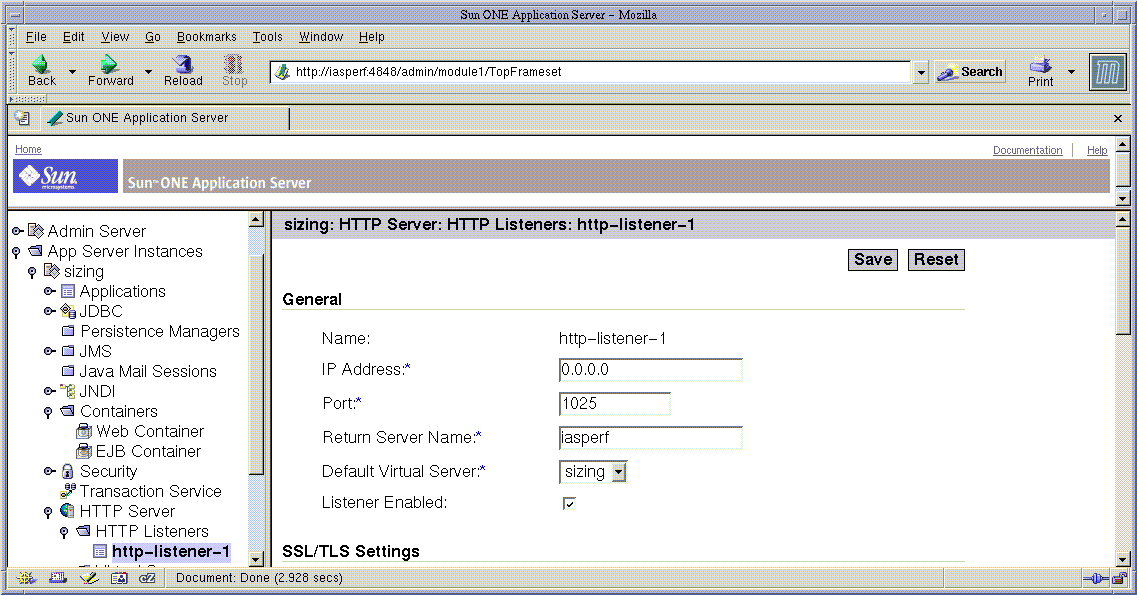Open the Bookmarks menu

(x=207, y=37)
